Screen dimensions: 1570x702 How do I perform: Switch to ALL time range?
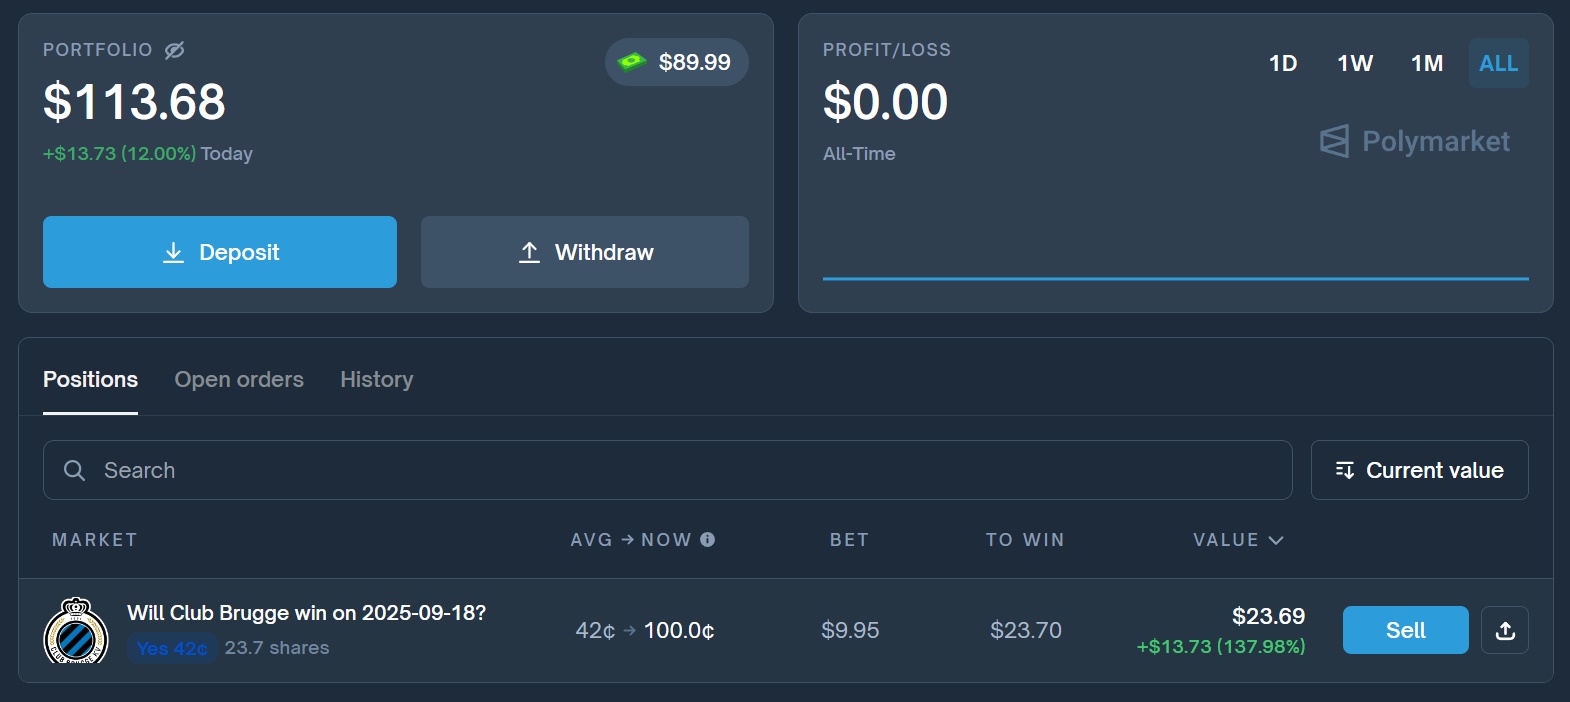pos(1499,63)
